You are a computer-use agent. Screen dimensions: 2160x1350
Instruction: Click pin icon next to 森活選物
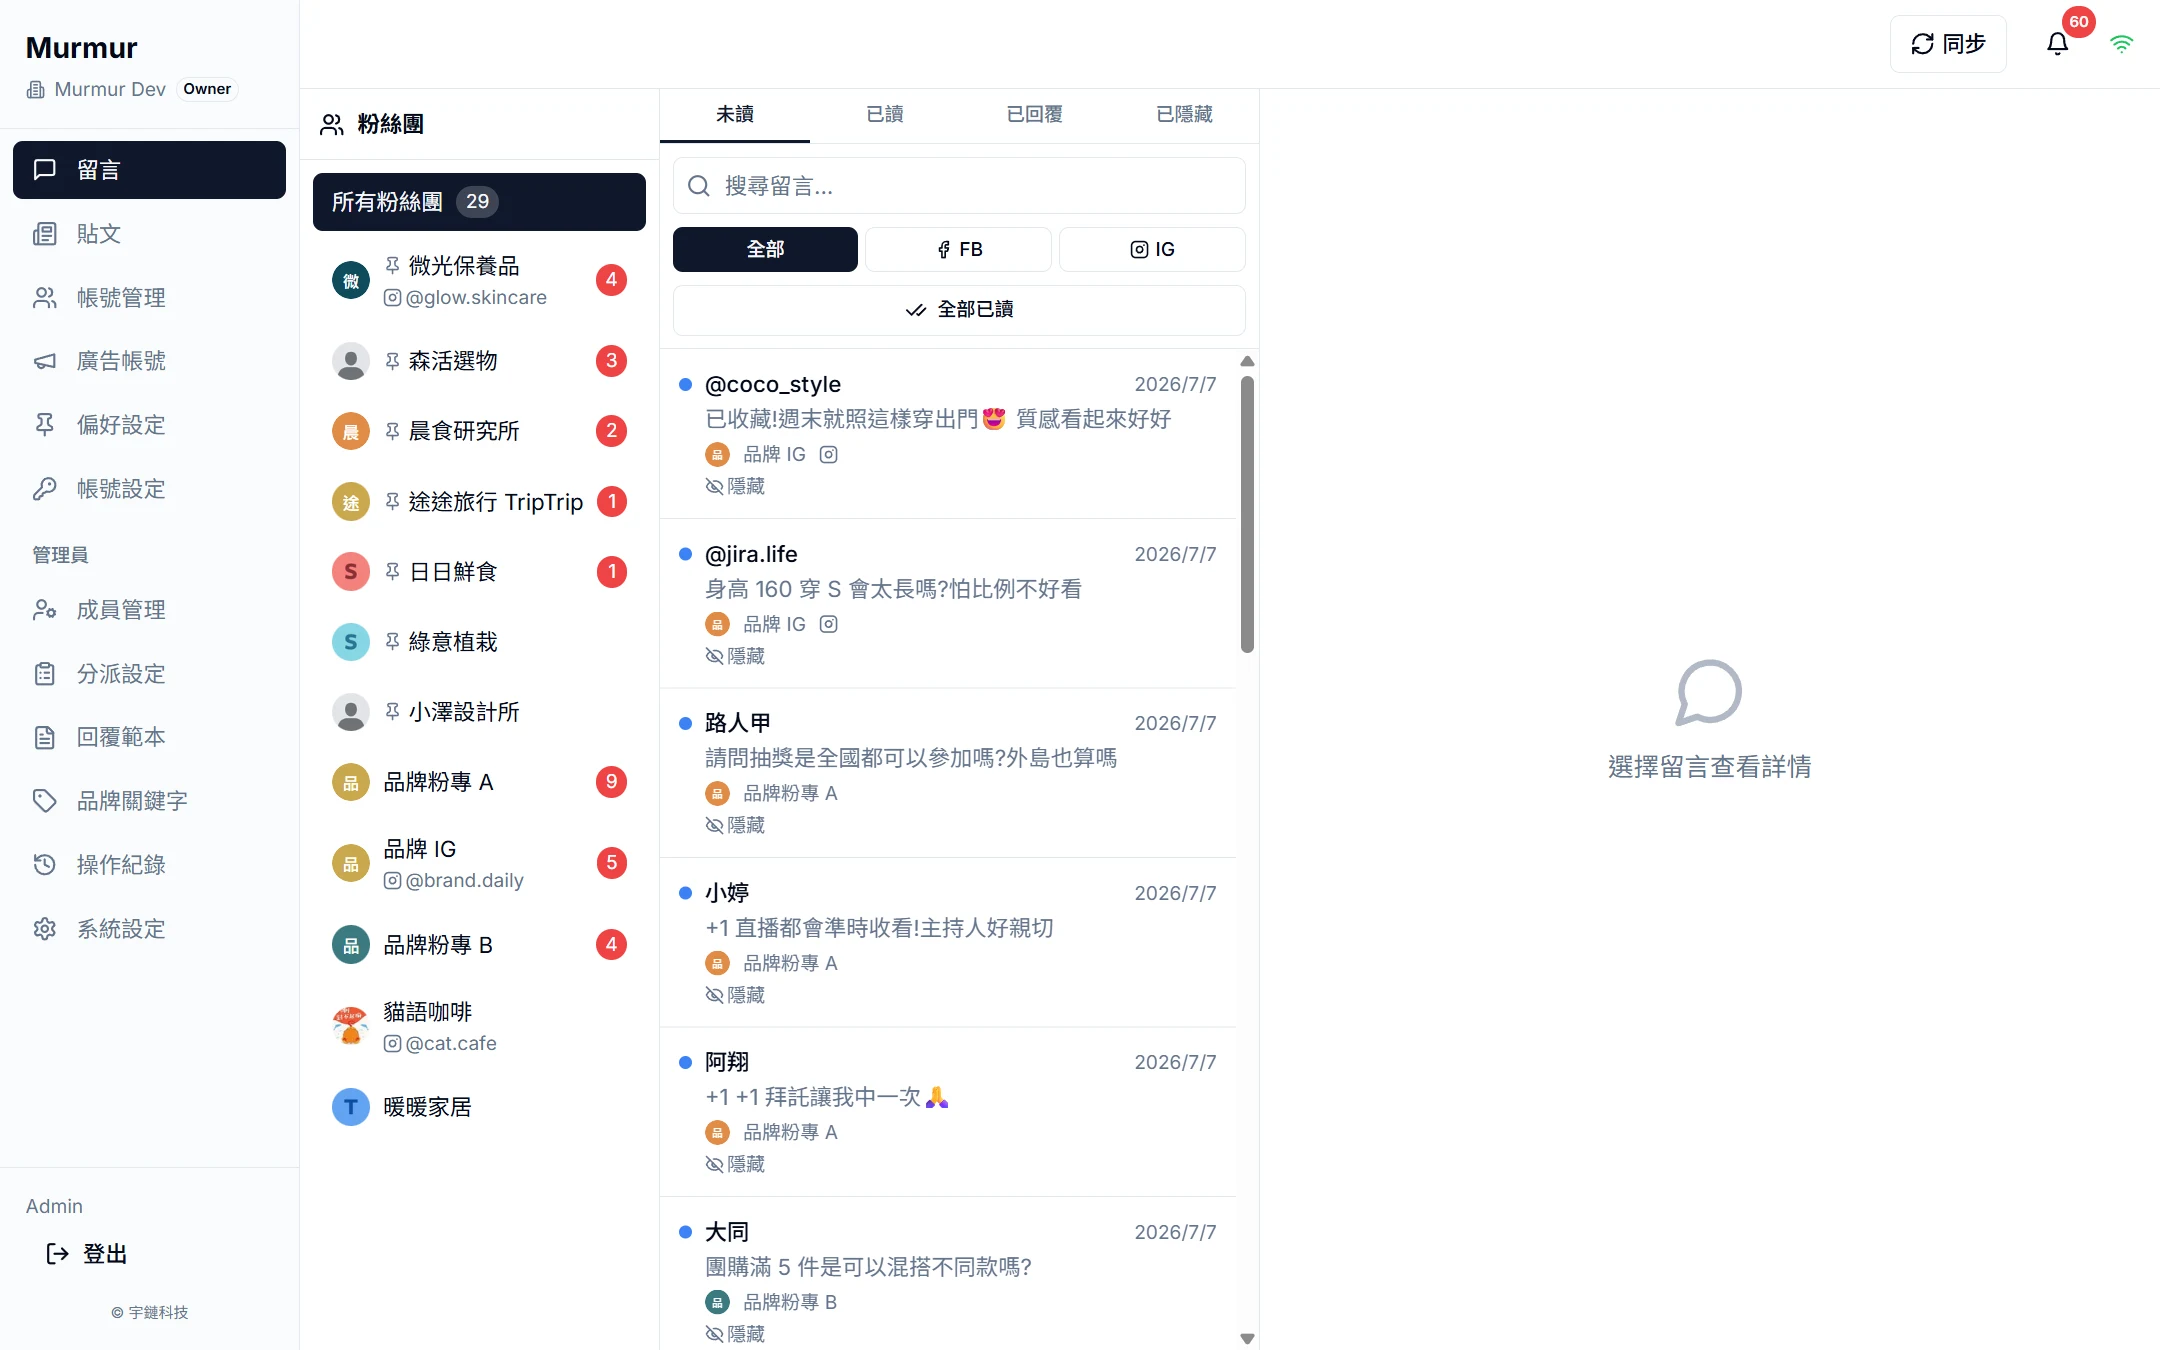392,361
